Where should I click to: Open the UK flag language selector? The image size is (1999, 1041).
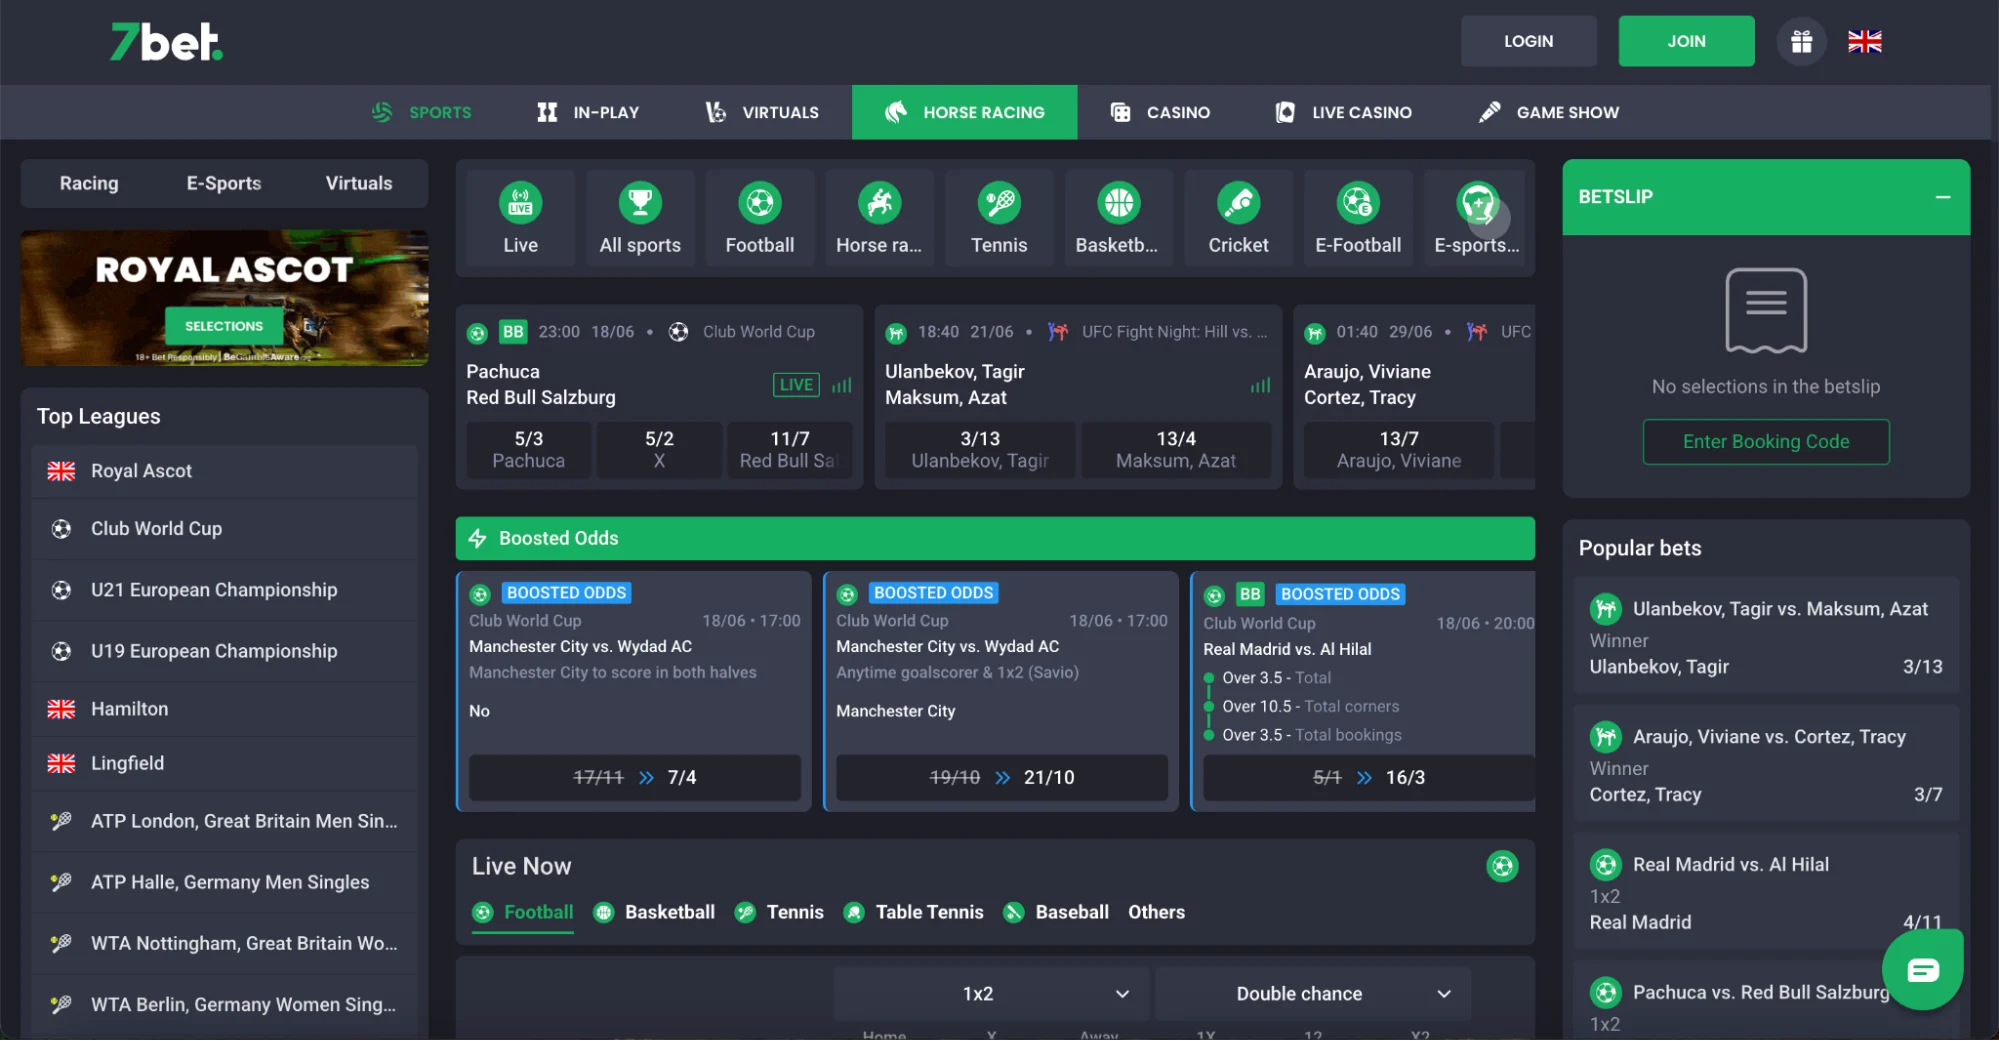tap(1864, 42)
